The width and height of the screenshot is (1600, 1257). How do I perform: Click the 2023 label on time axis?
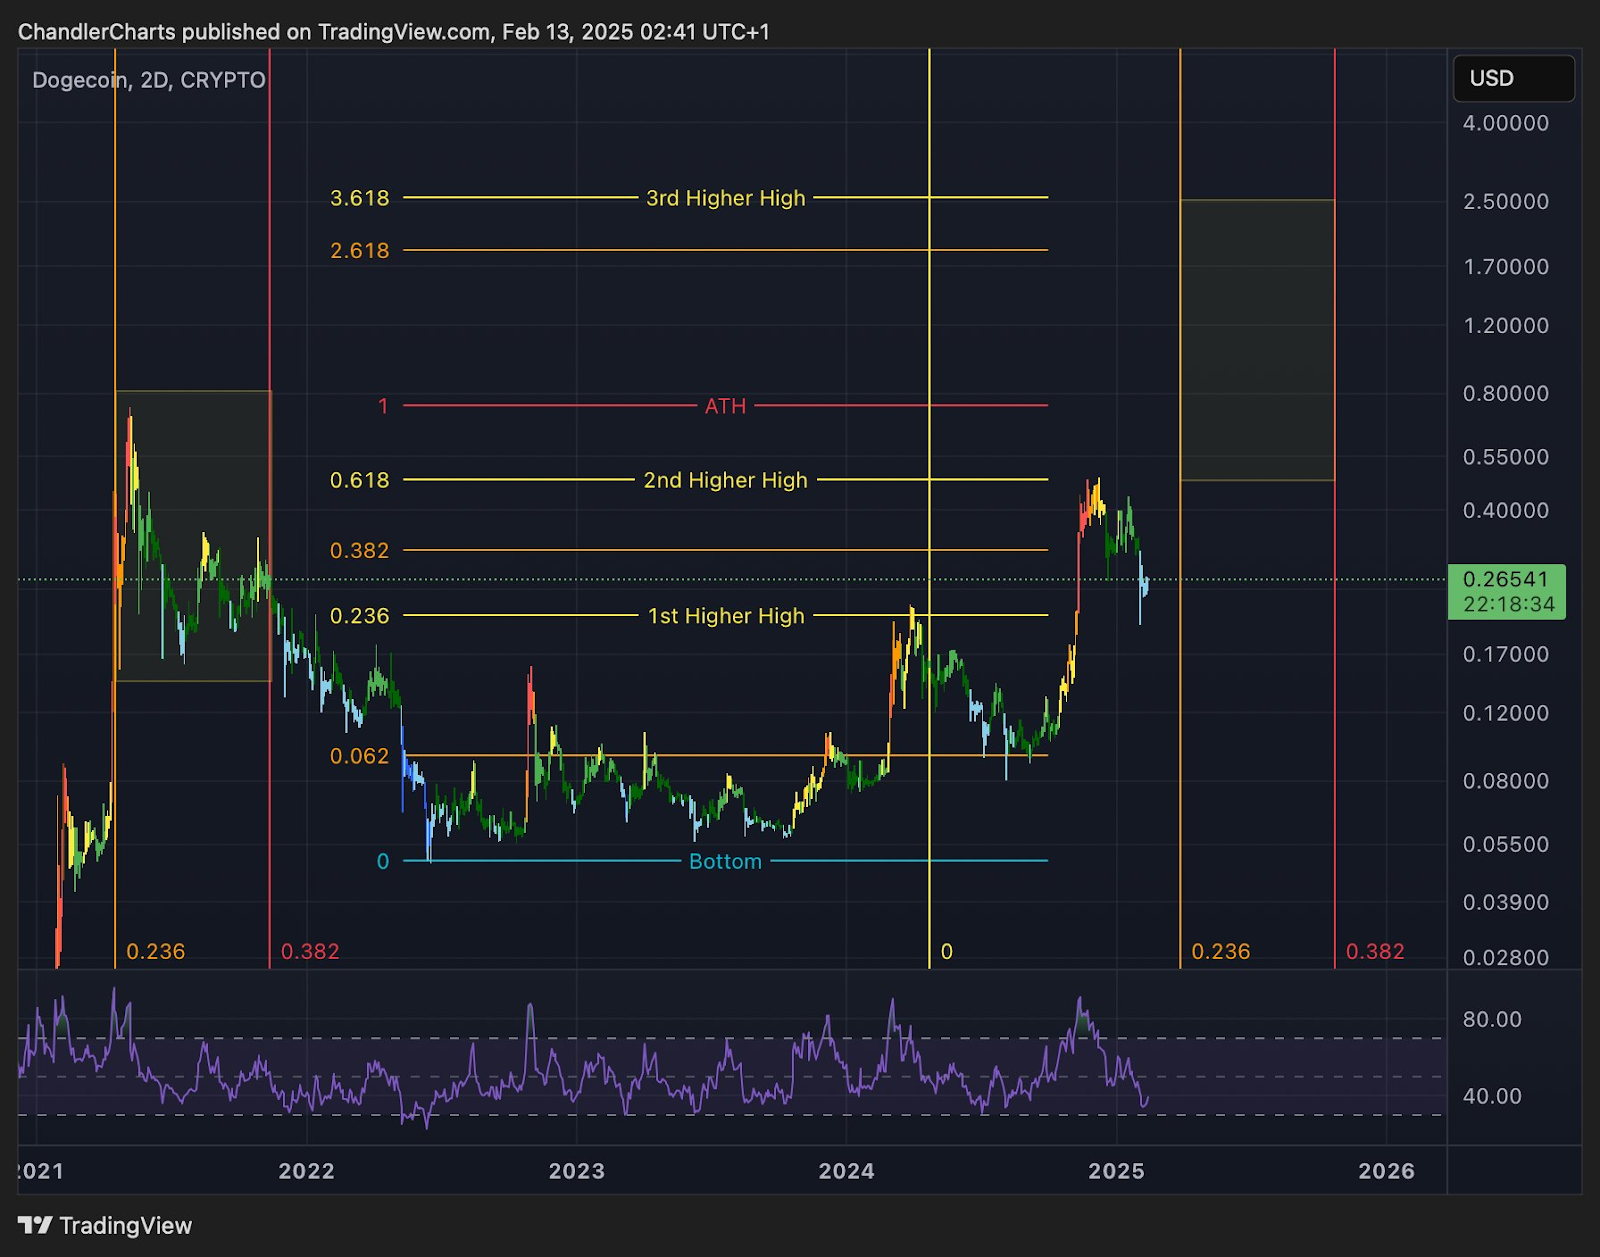pyautogui.click(x=576, y=1171)
